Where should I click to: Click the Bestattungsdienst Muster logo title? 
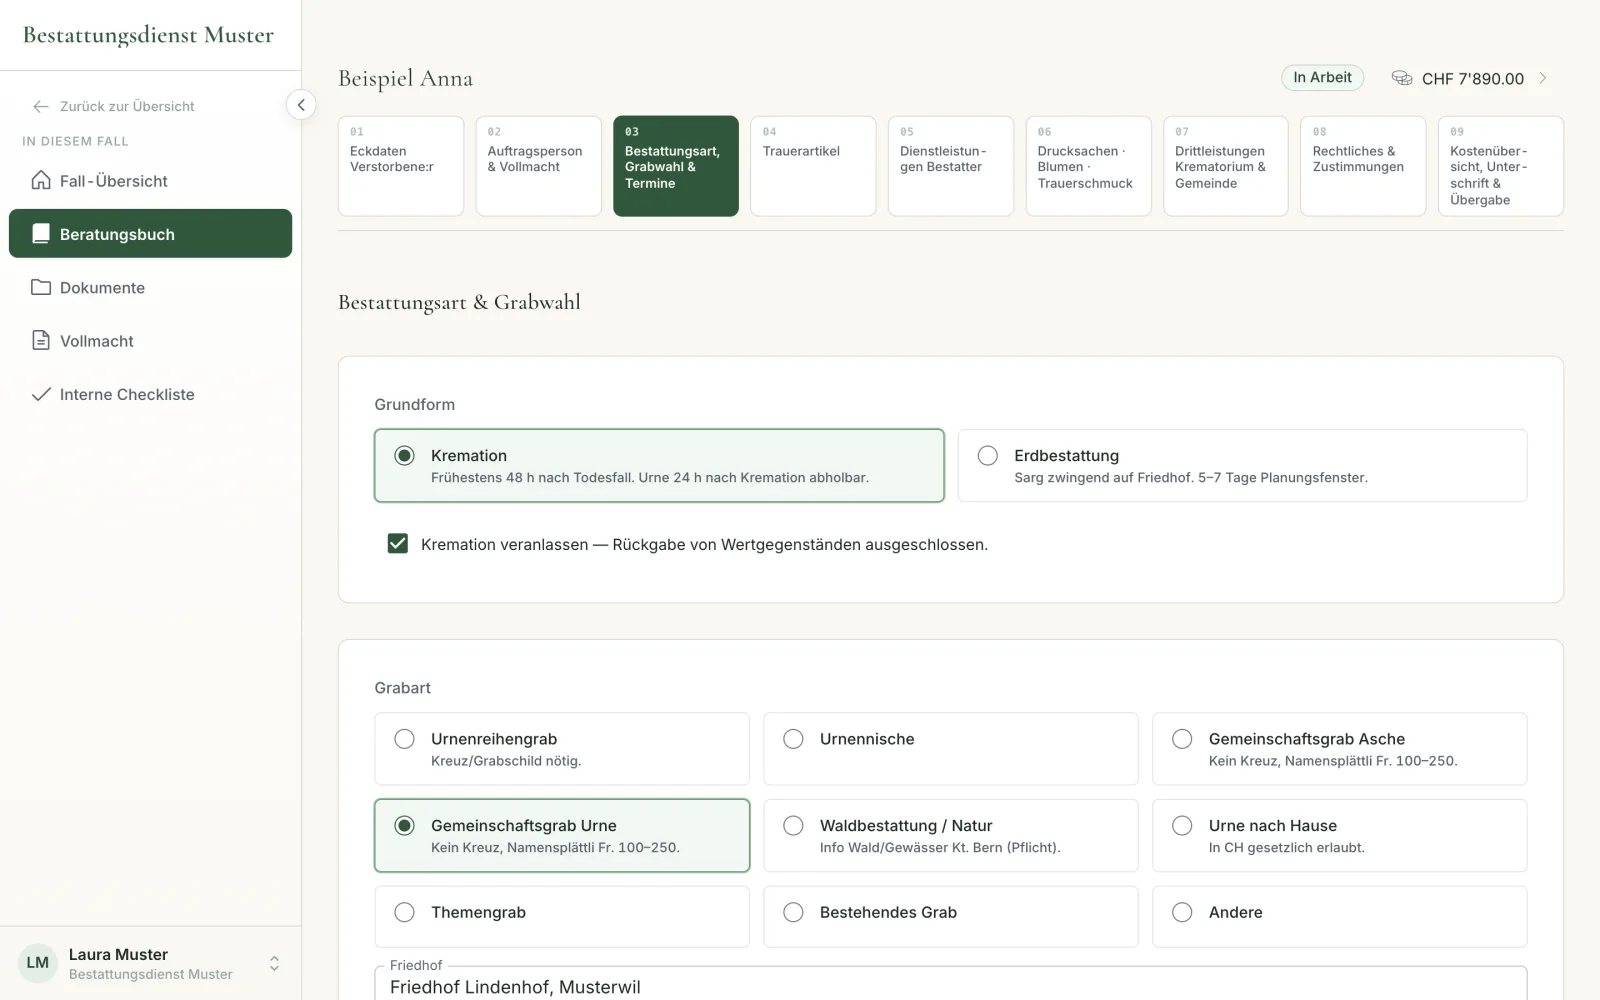pyautogui.click(x=148, y=35)
